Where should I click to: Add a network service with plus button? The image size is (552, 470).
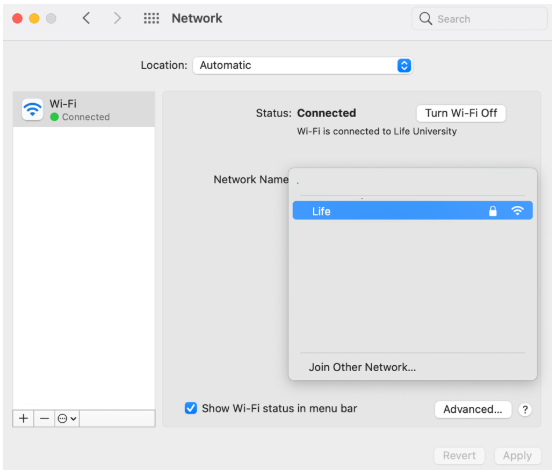[x=23, y=419]
